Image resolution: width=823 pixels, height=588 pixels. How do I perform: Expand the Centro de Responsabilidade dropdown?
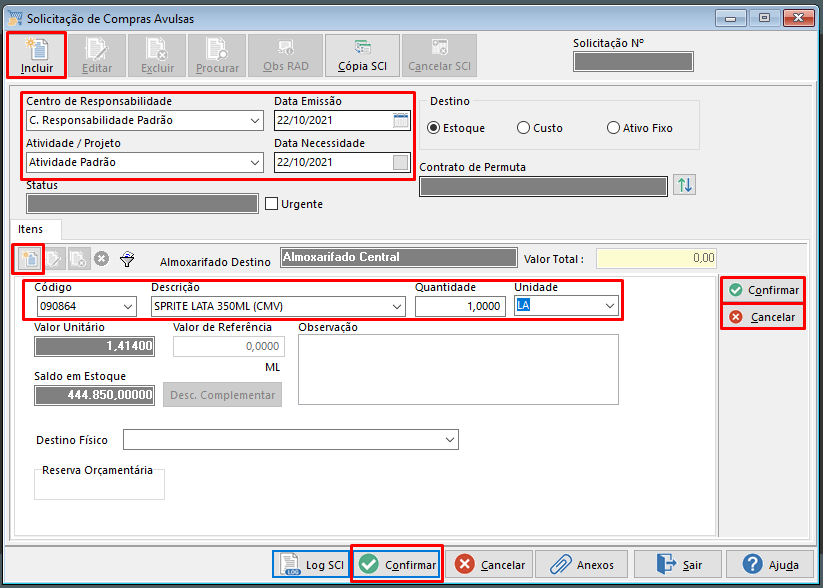point(255,120)
